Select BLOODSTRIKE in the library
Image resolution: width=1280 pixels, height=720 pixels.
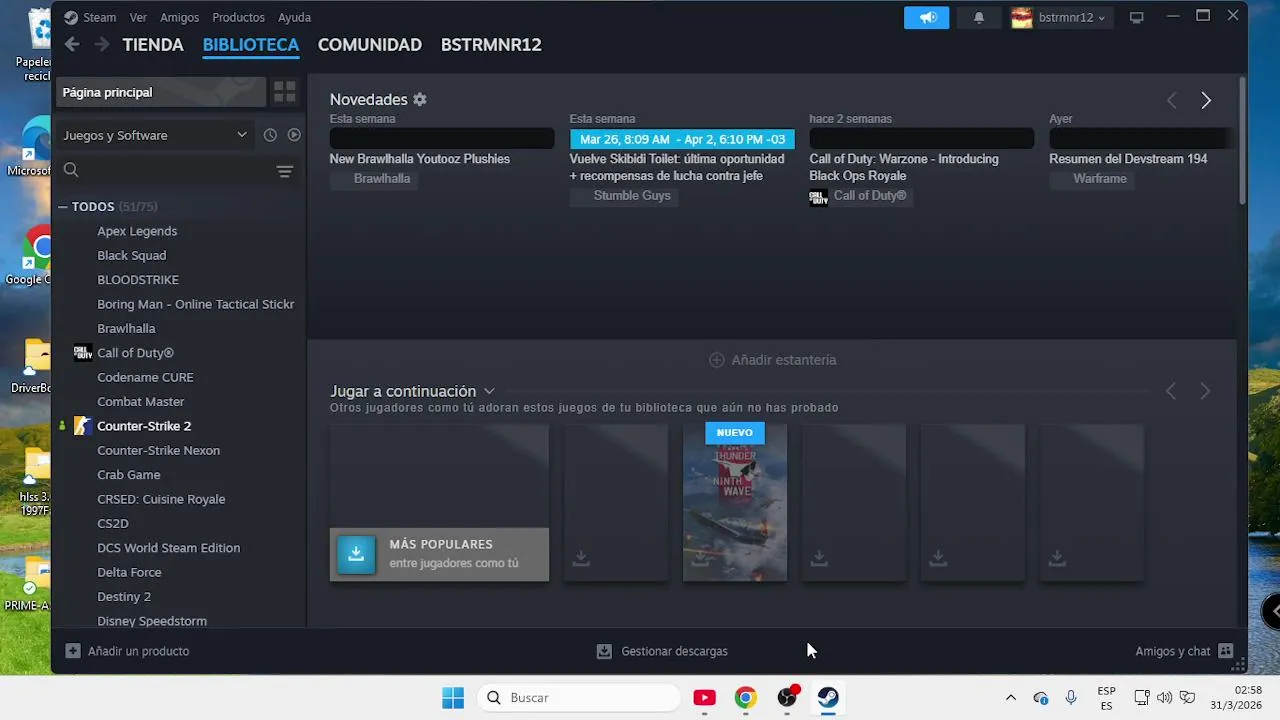pos(138,280)
